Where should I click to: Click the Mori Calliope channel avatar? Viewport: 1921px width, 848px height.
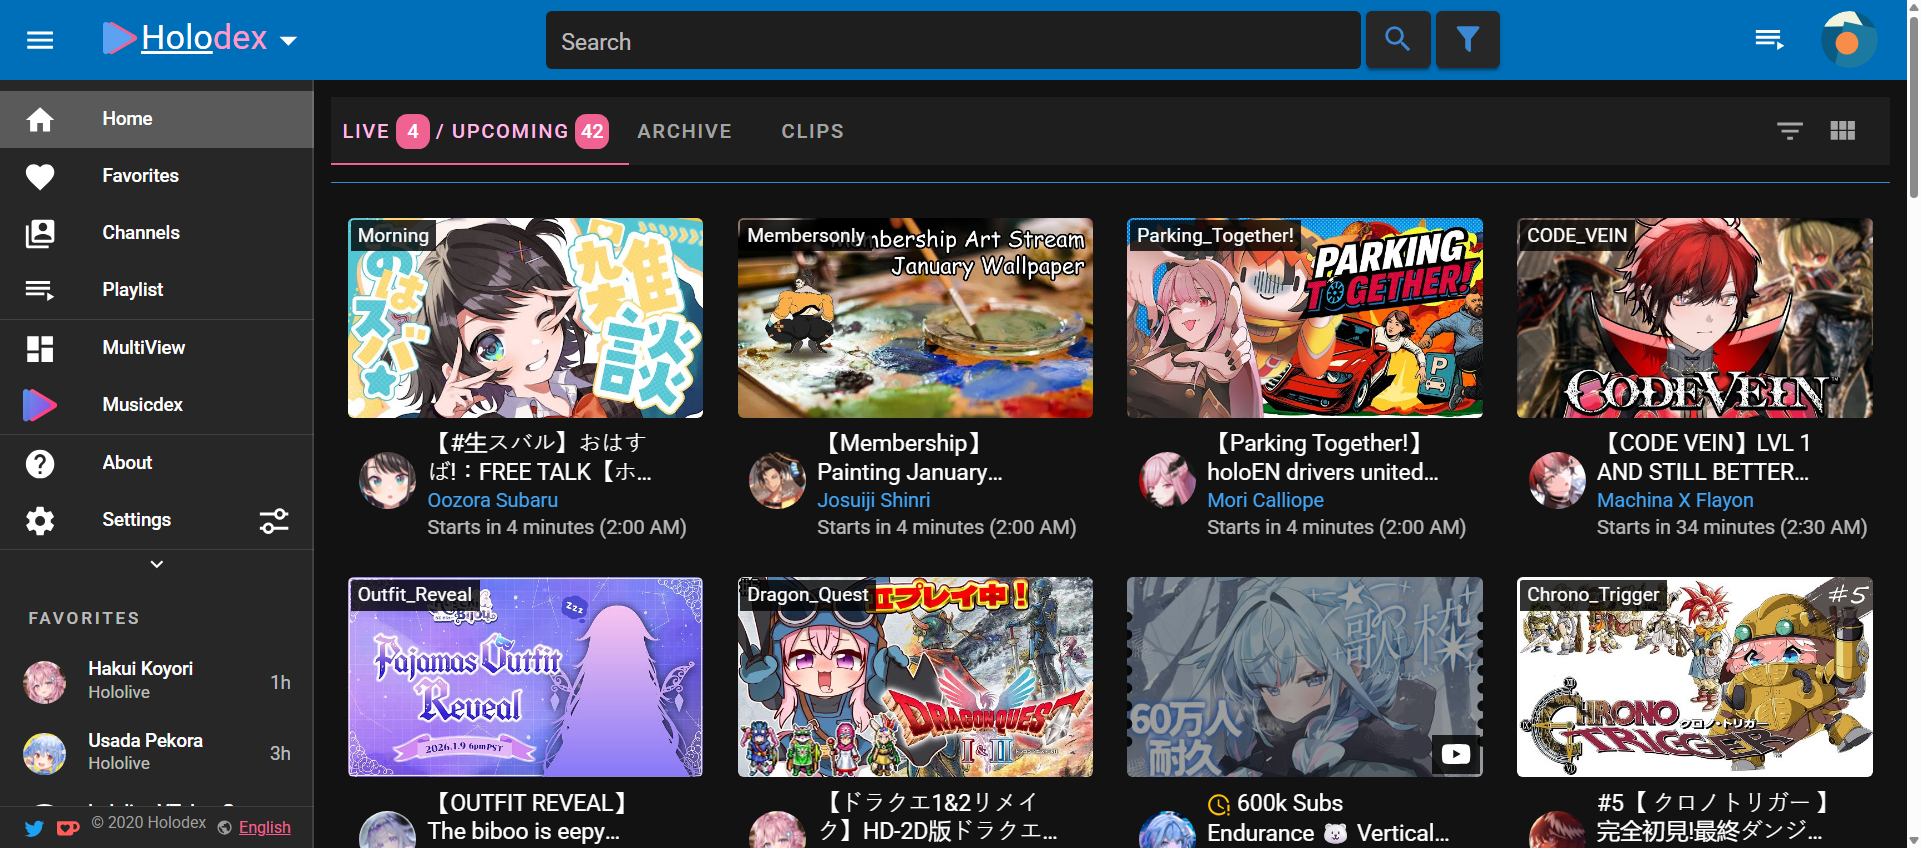1168,480
